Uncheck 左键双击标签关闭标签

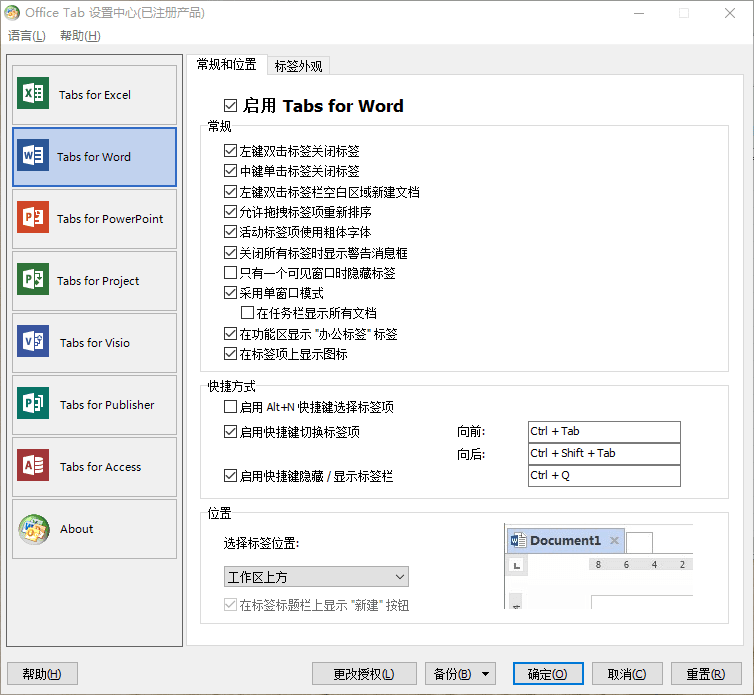coord(230,151)
